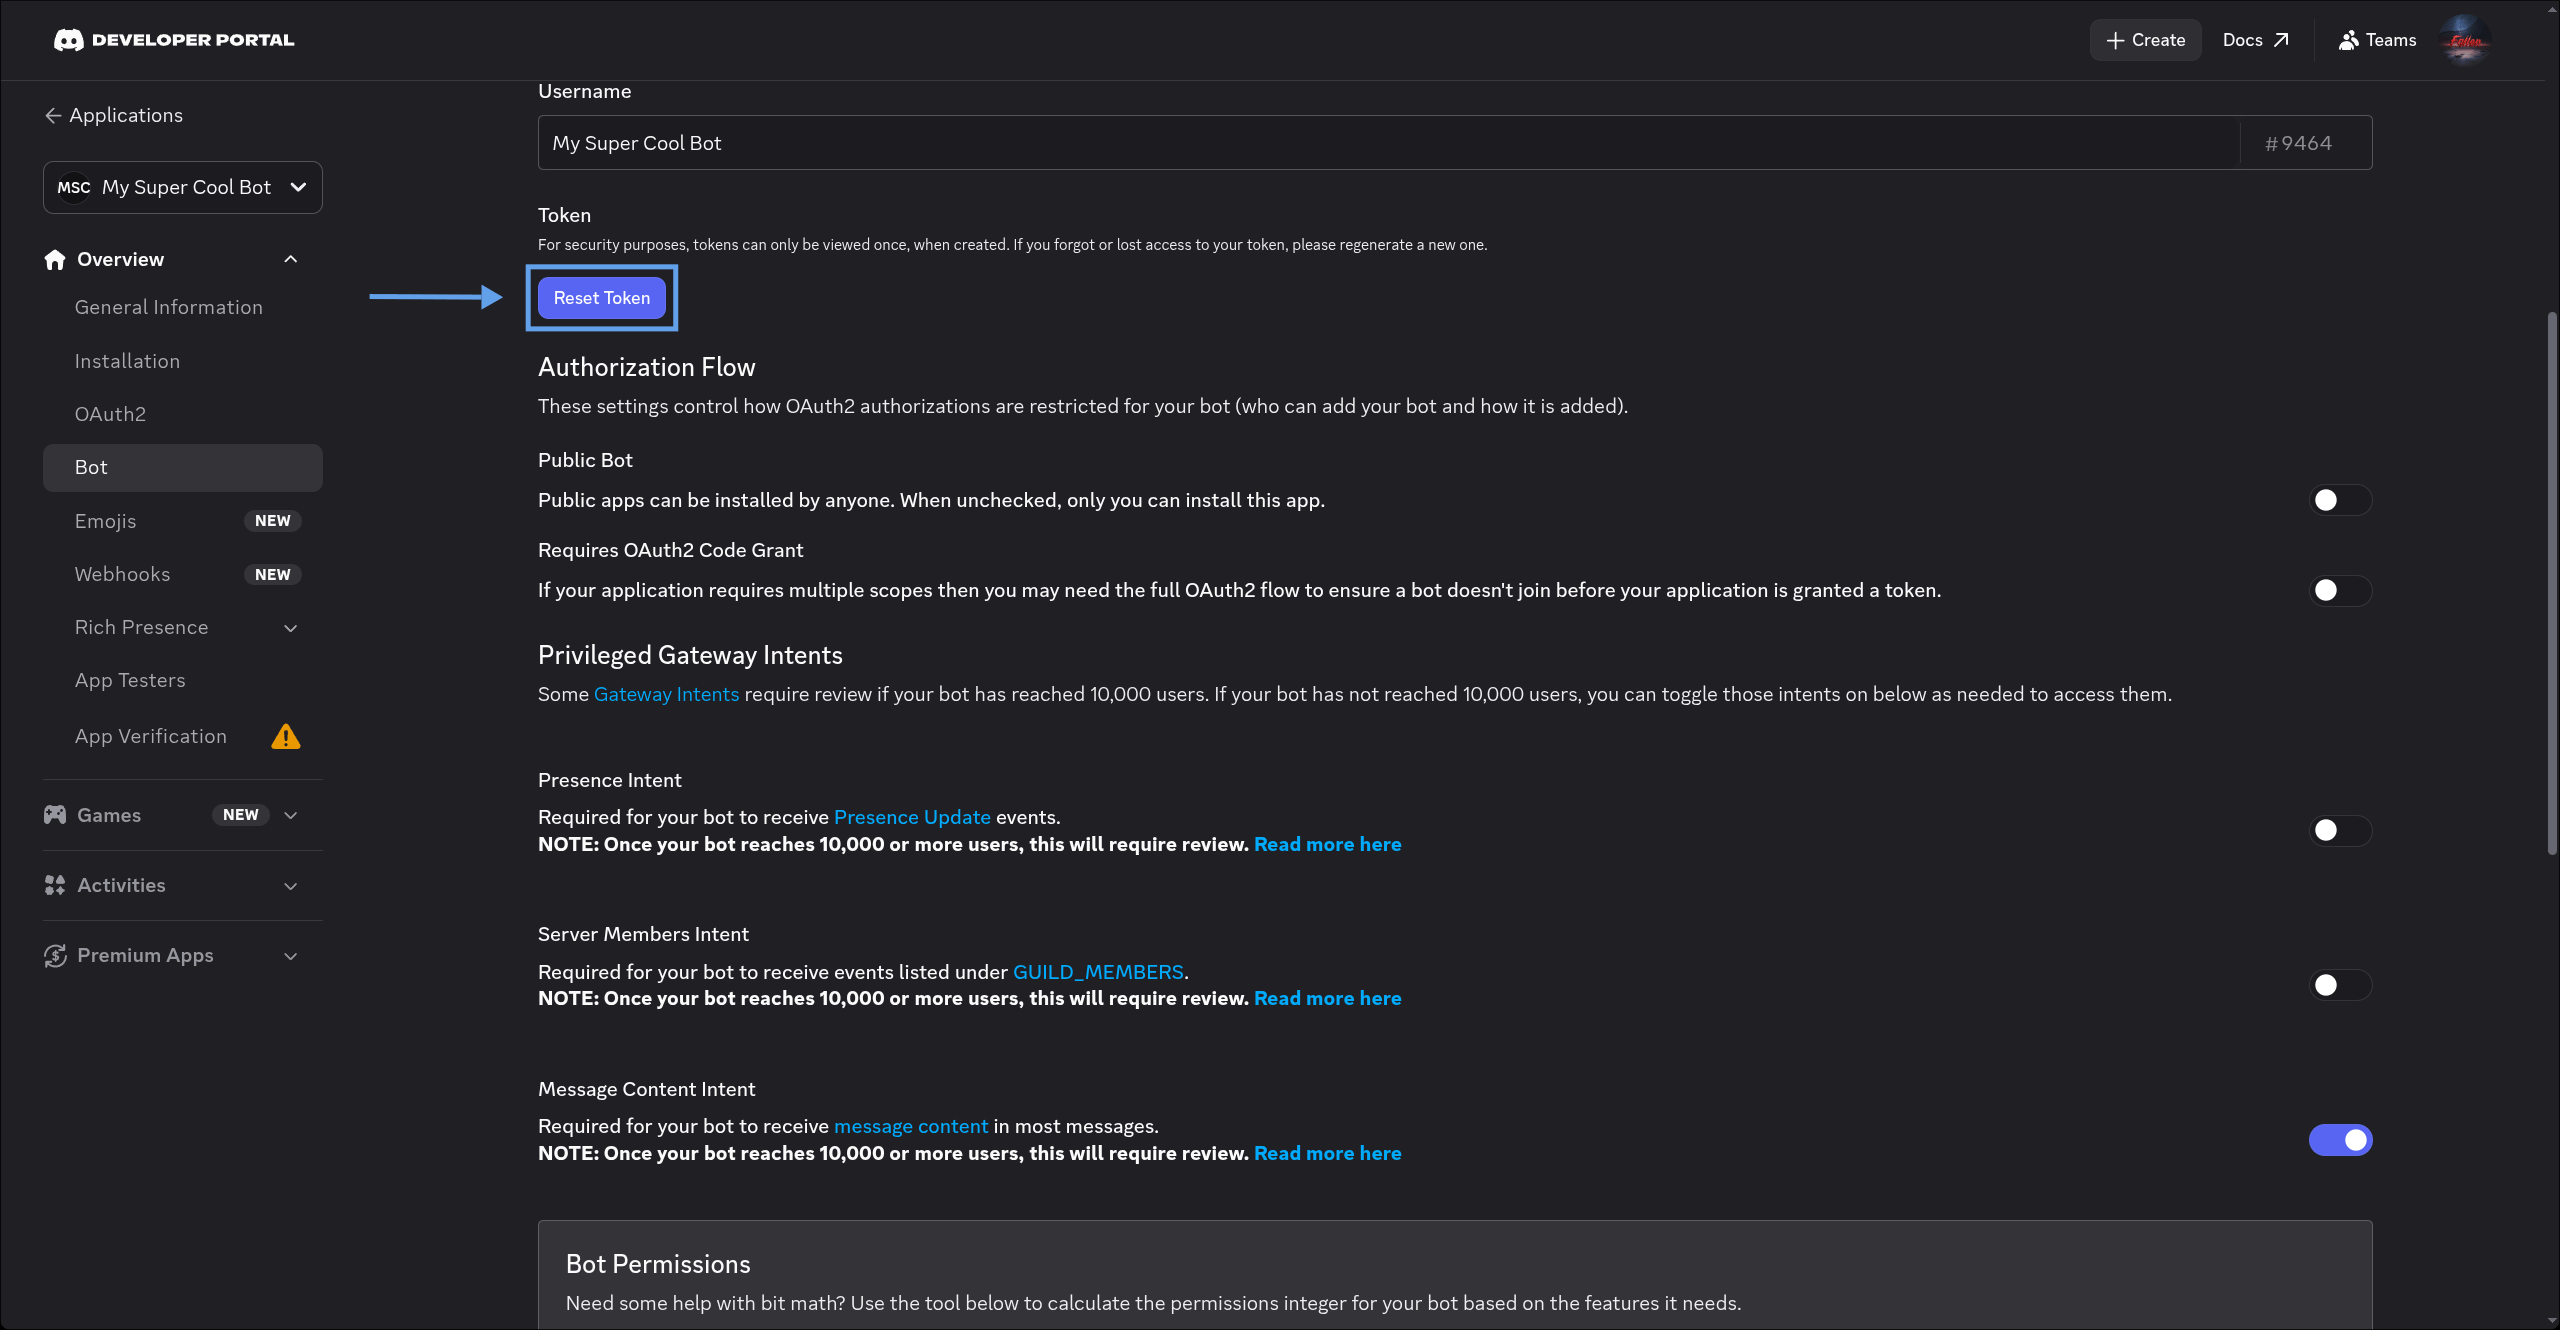This screenshot has width=2560, height=1330.
Task: Open the message content link
Action: [x=911, y=1126]
